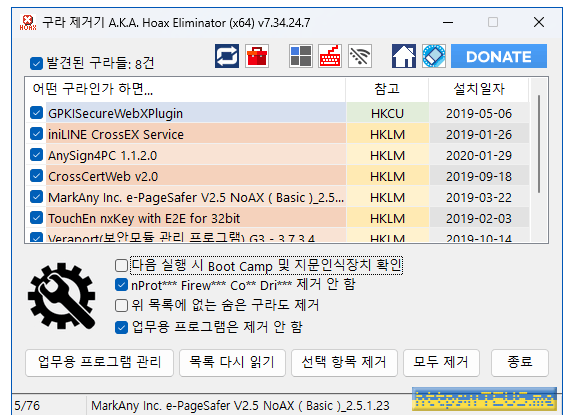
Task: Sort by the 어떤 구라인가 하면 column header
Action: [x=186, y=89]
